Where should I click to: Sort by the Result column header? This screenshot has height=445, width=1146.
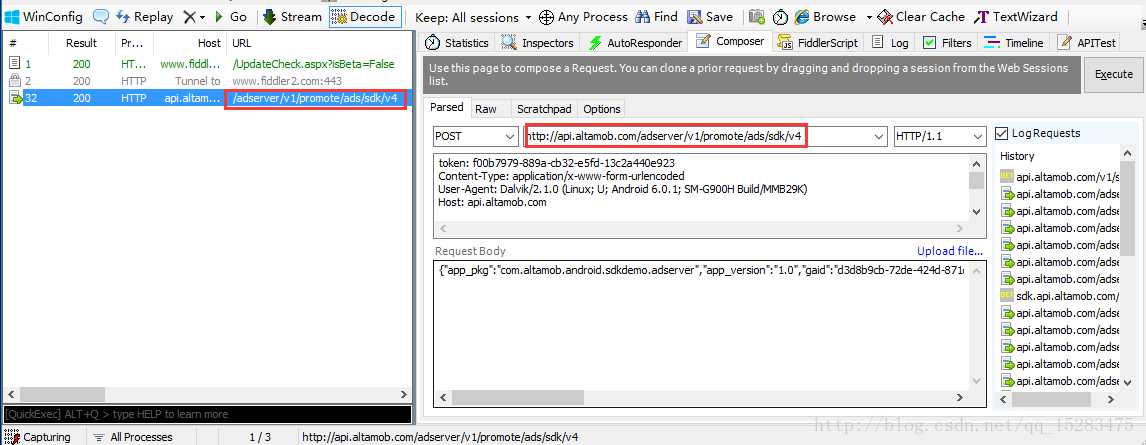coord(81,43)
